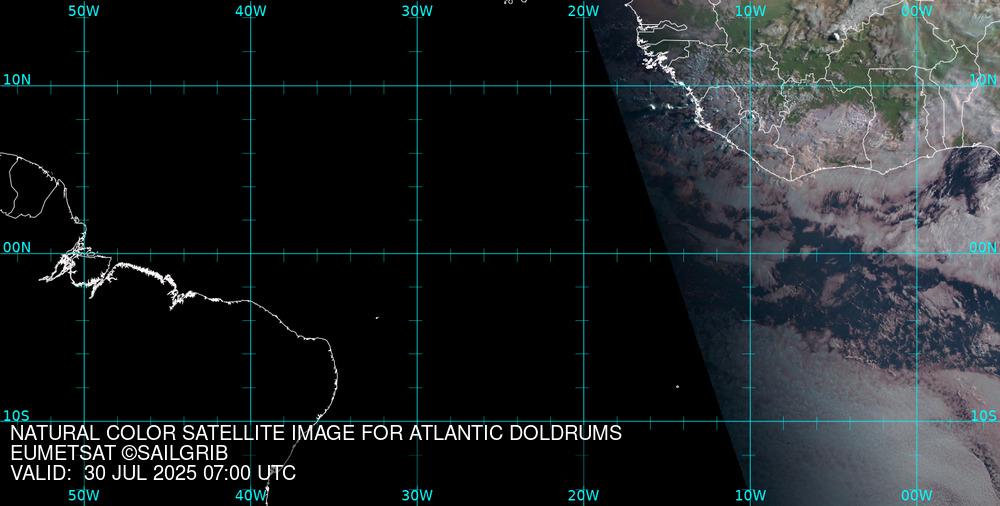Click the 40W longitude label along the top edge
Viewport: 1000px width, 506px height.
251,11
